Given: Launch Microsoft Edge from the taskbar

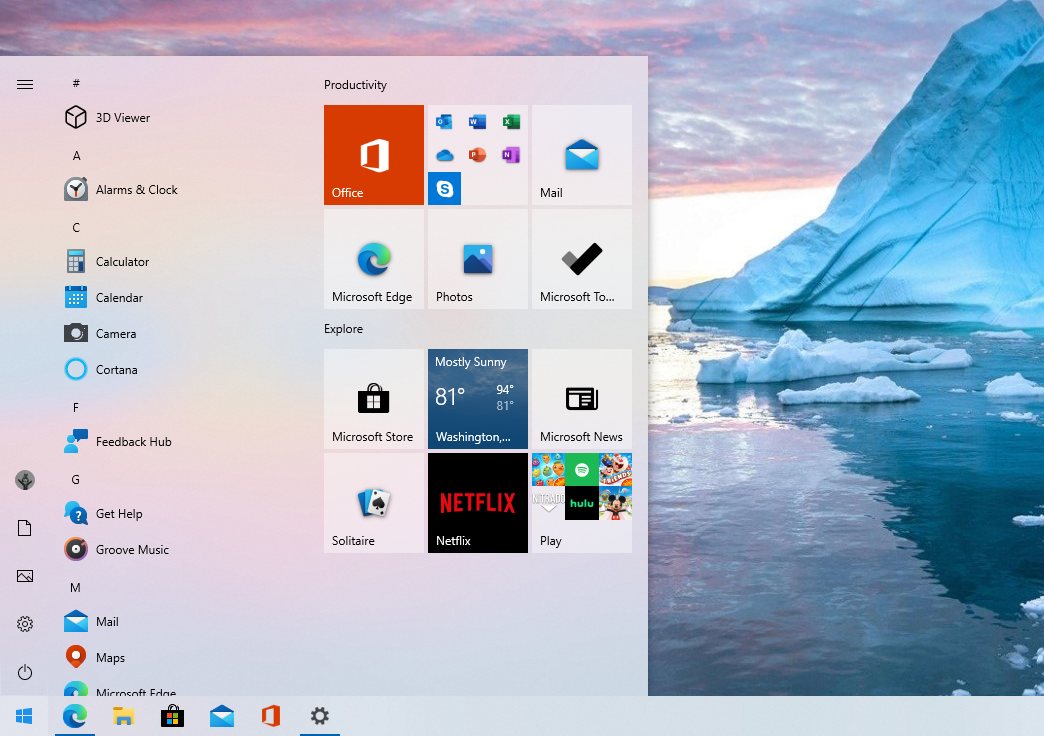Looking at the screenshot, I should click(x=74, y=716).
